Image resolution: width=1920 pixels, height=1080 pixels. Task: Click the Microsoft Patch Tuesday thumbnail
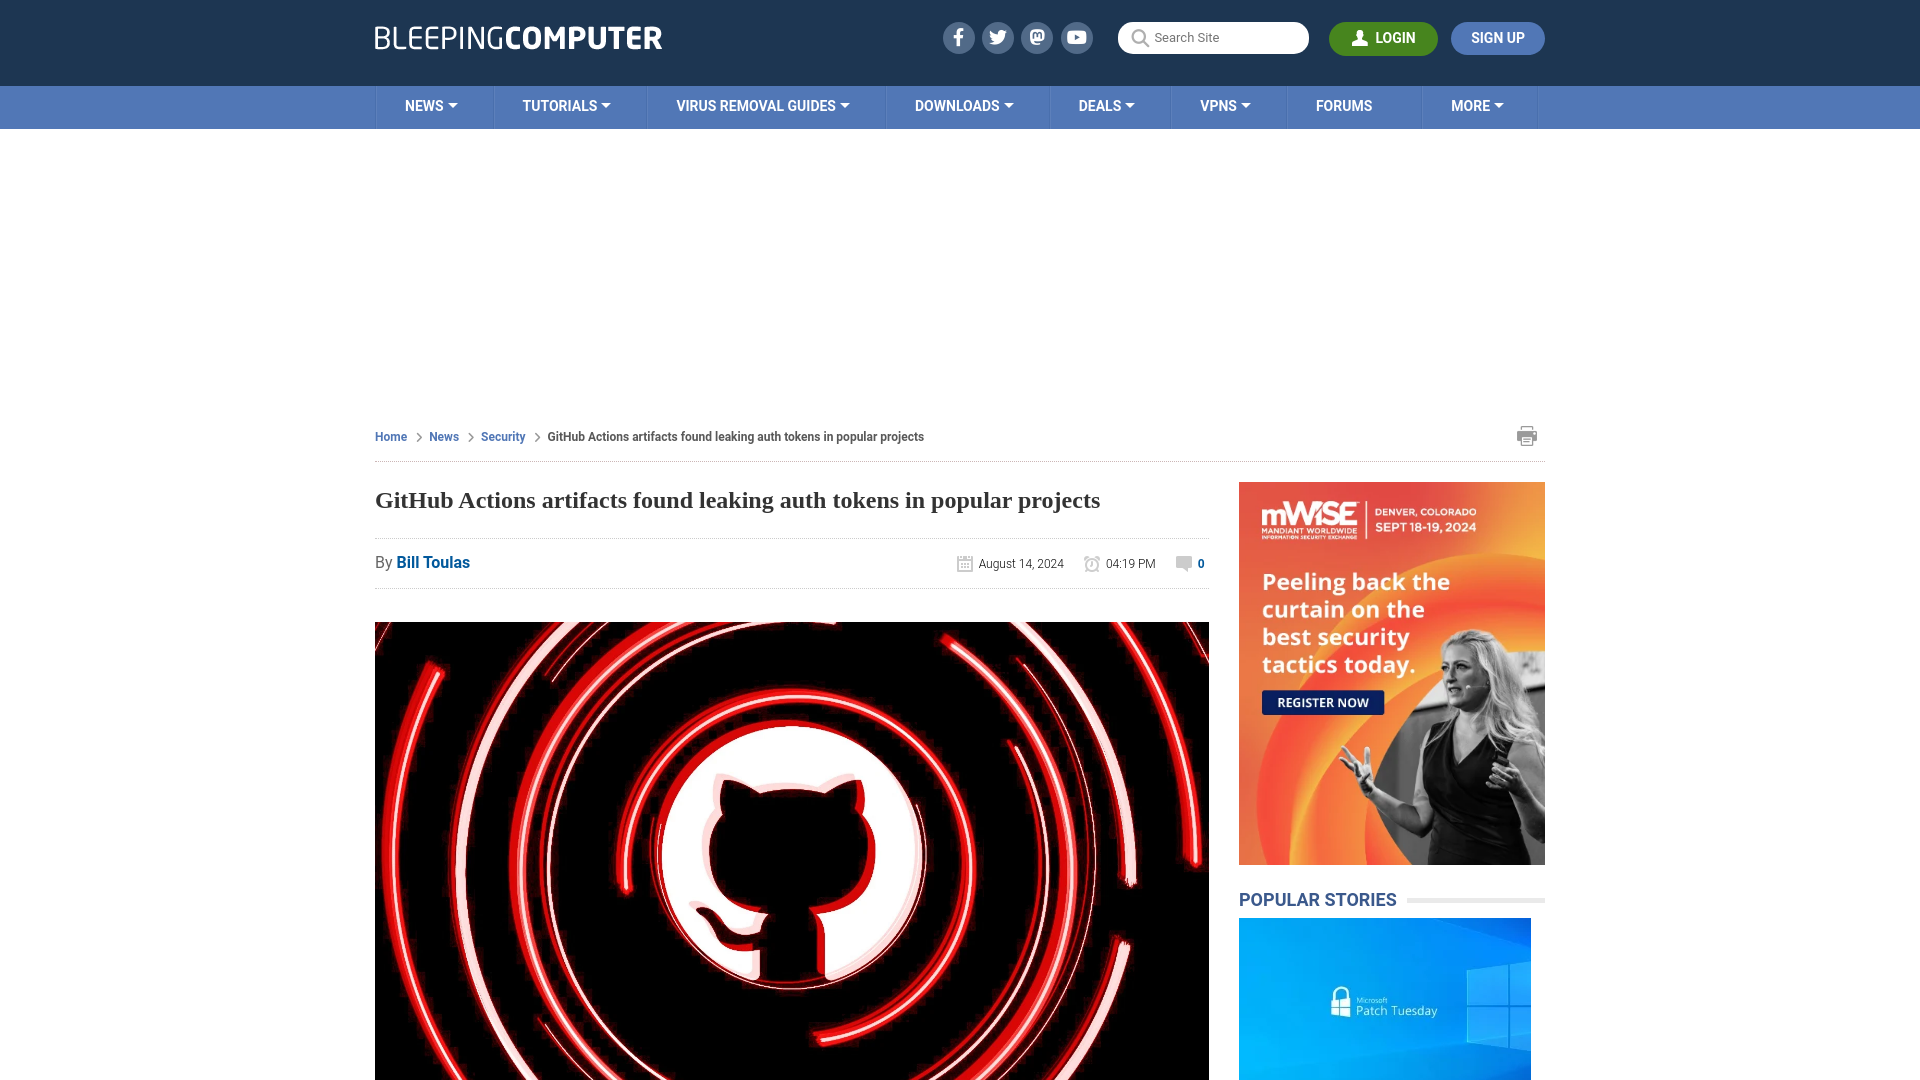click(1385, 998)
